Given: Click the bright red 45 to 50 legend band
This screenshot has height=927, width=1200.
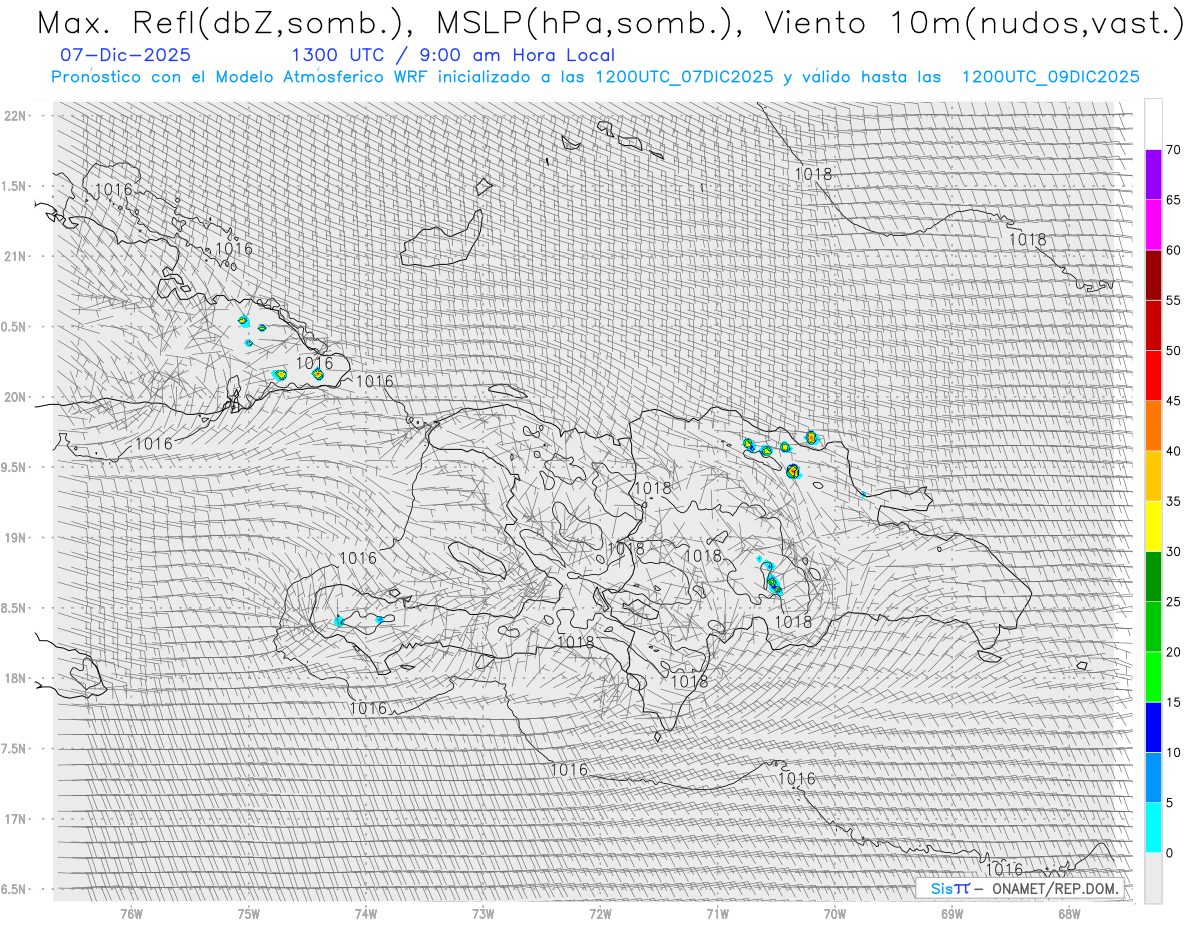Looking at the screenshot, I should [x=1153, y=376].
